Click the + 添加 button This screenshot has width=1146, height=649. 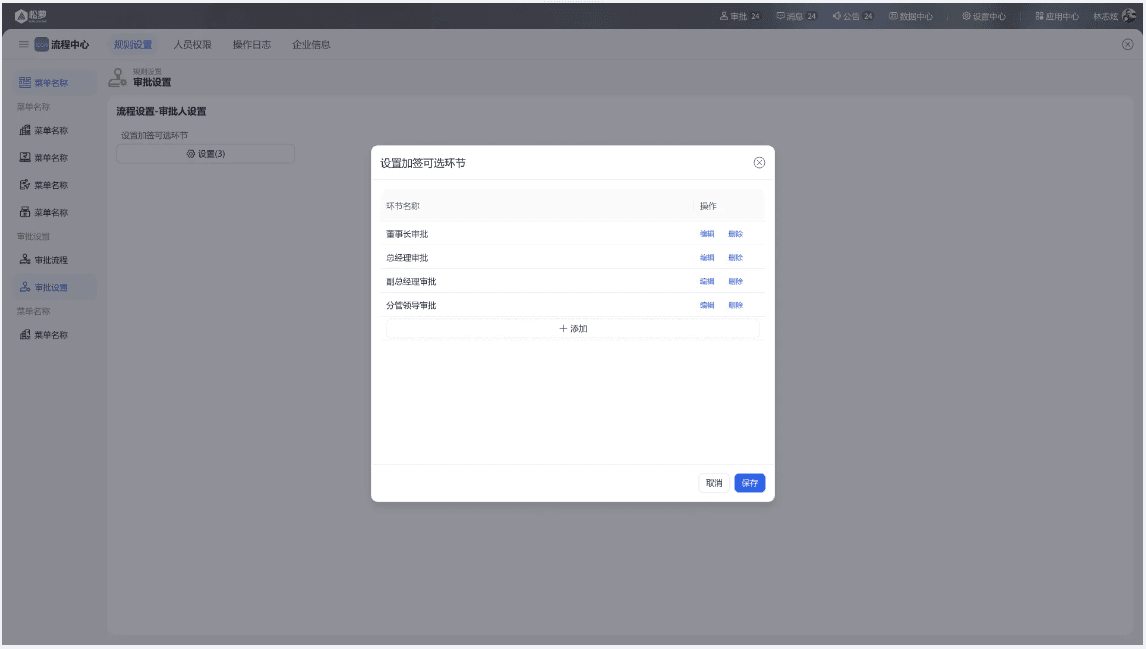tap(573, 329)
